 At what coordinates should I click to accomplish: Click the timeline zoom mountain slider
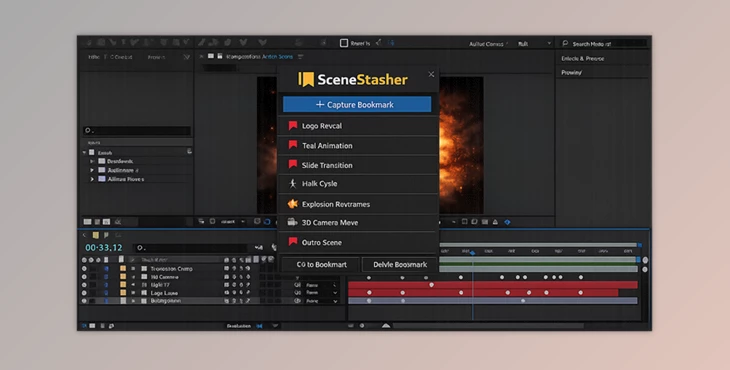pos(386,326)
